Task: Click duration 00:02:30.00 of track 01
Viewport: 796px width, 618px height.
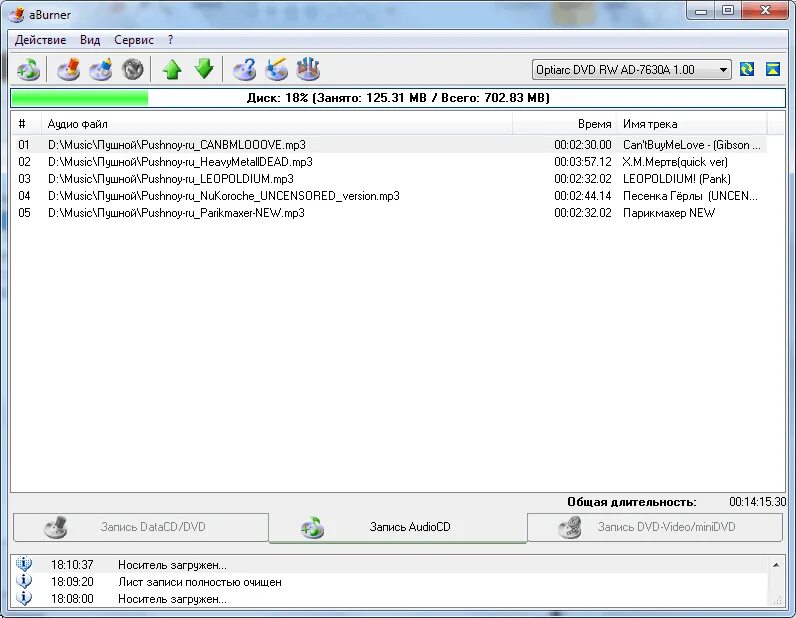Action: 583,145
